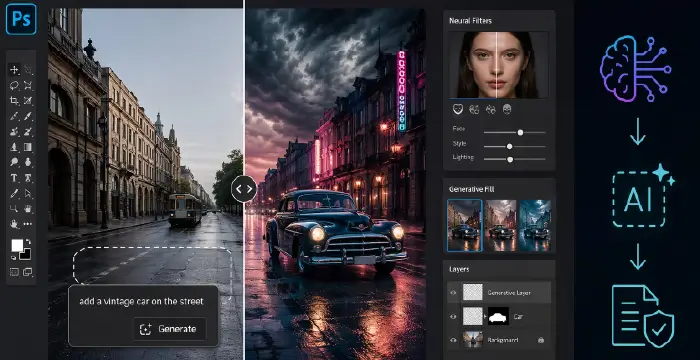Choose the second face Neural Filter icon

pos(474,109)
